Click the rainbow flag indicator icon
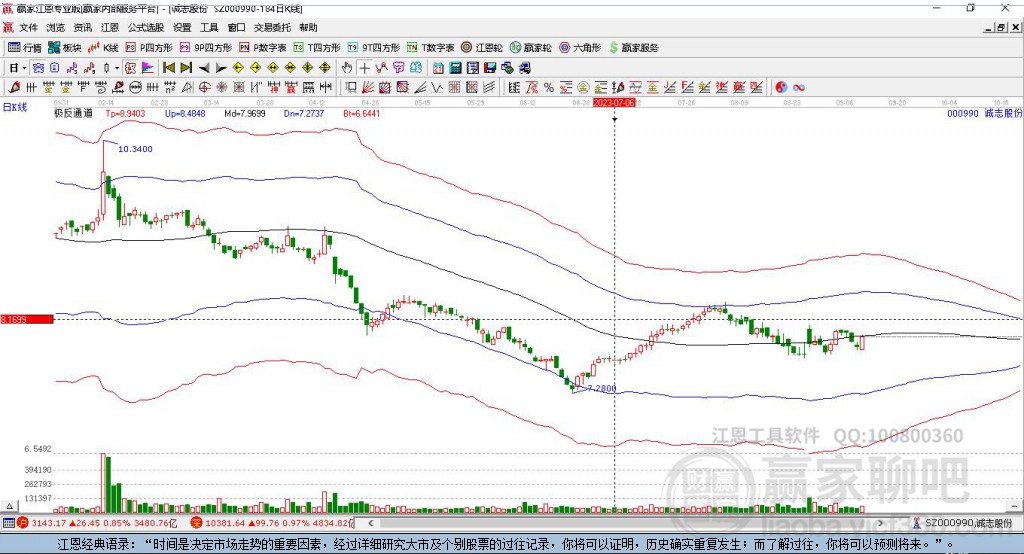 point(148,68)
